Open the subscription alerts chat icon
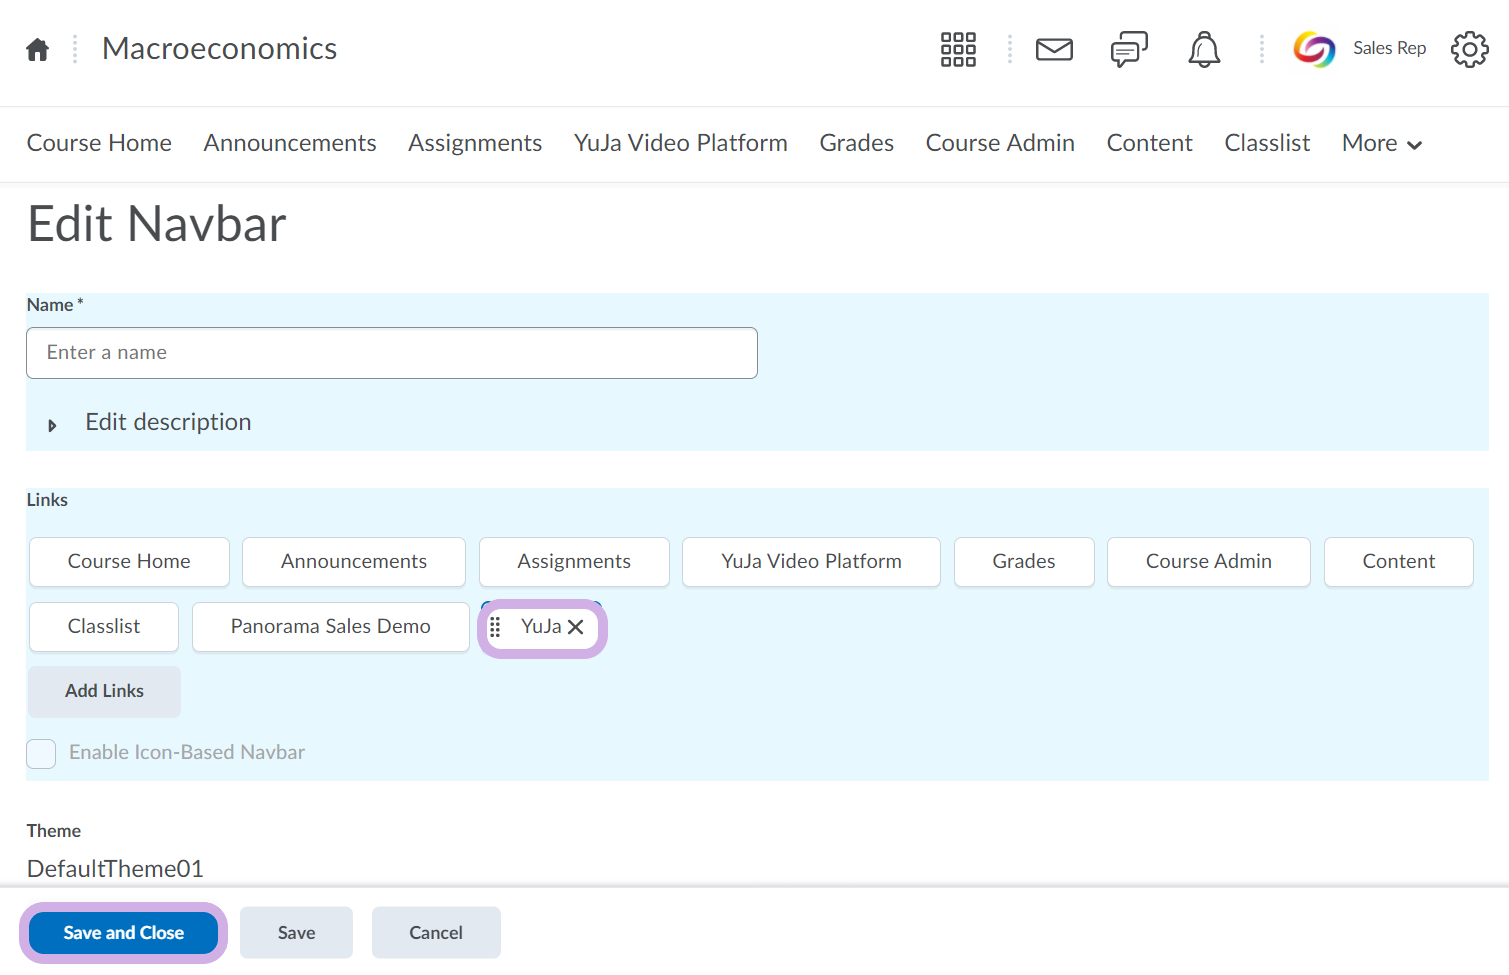Screen dimensions: 1509x975 1129,49
